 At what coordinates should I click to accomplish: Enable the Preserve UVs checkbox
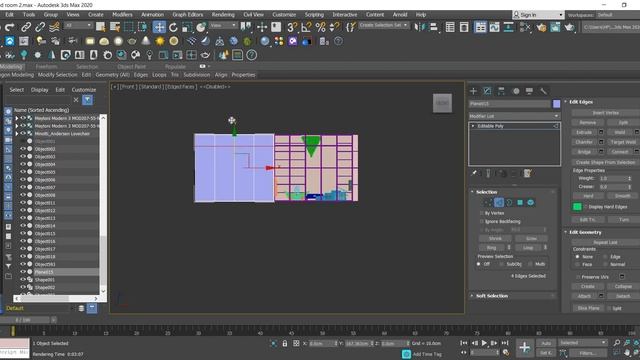[578, 277]
